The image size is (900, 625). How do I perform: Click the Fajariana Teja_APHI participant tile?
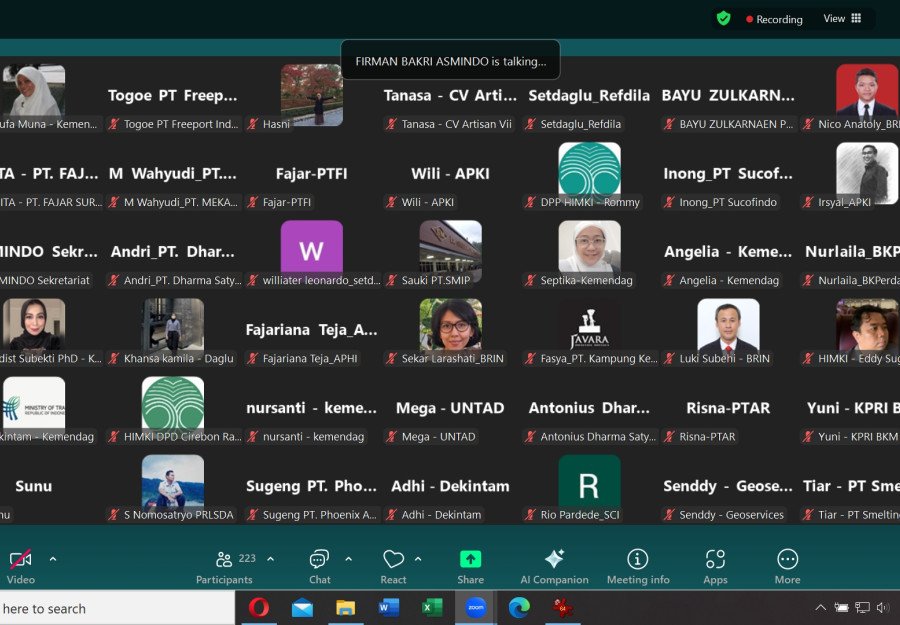(312, 329)
